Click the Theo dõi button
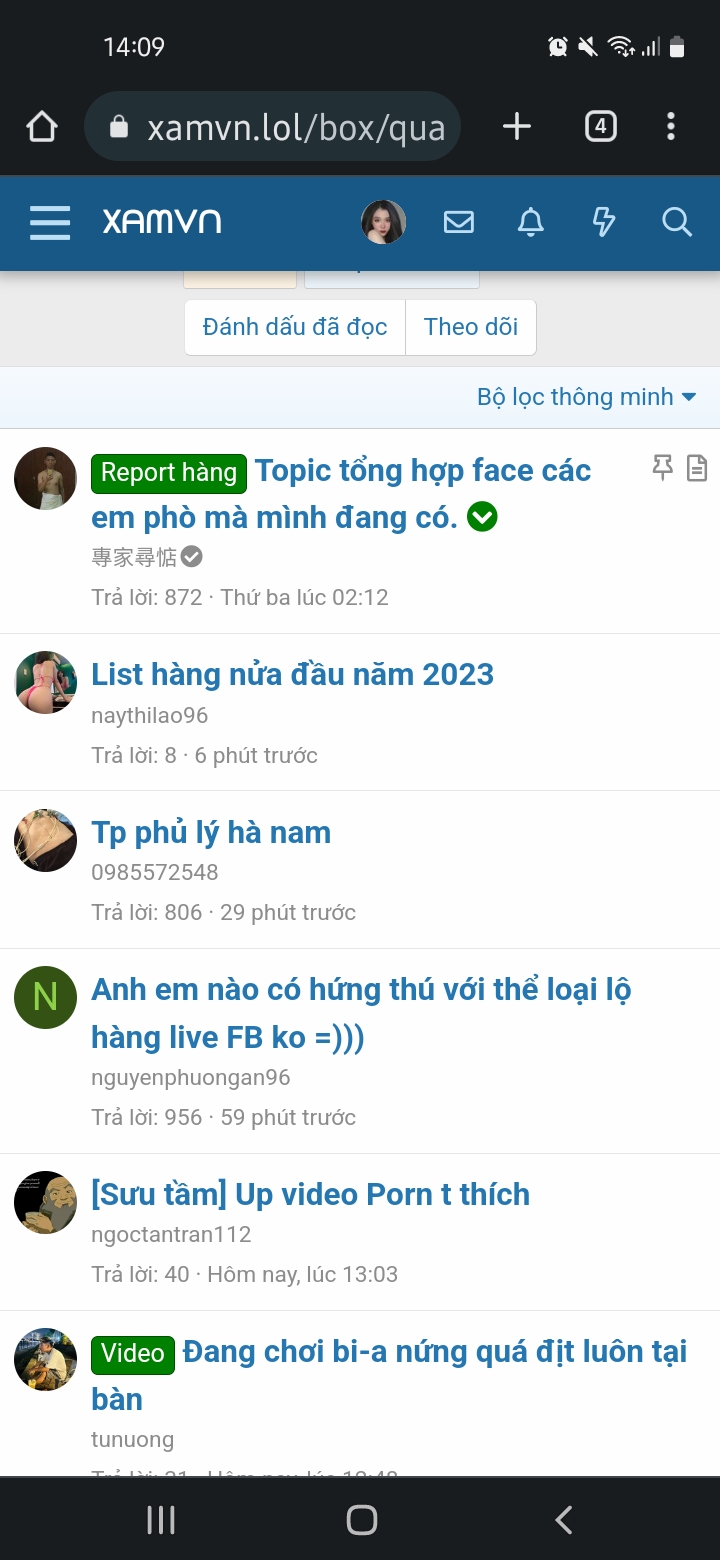Screen dimensions: 720x1560 click(x=471, y=327)
